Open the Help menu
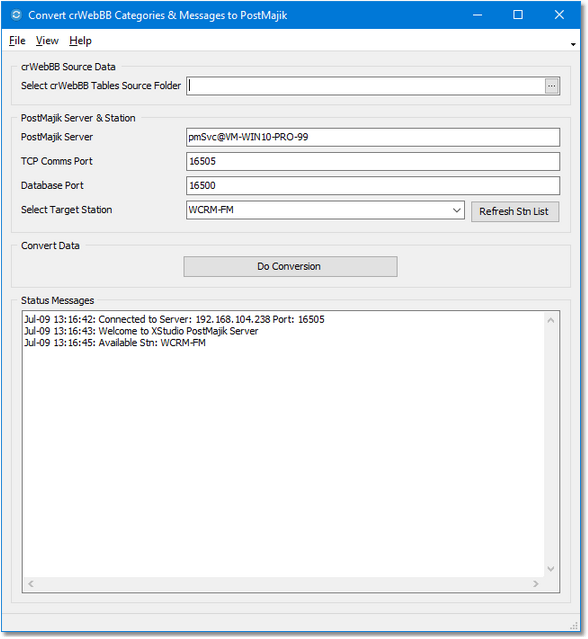 click(x=80, y=41)
